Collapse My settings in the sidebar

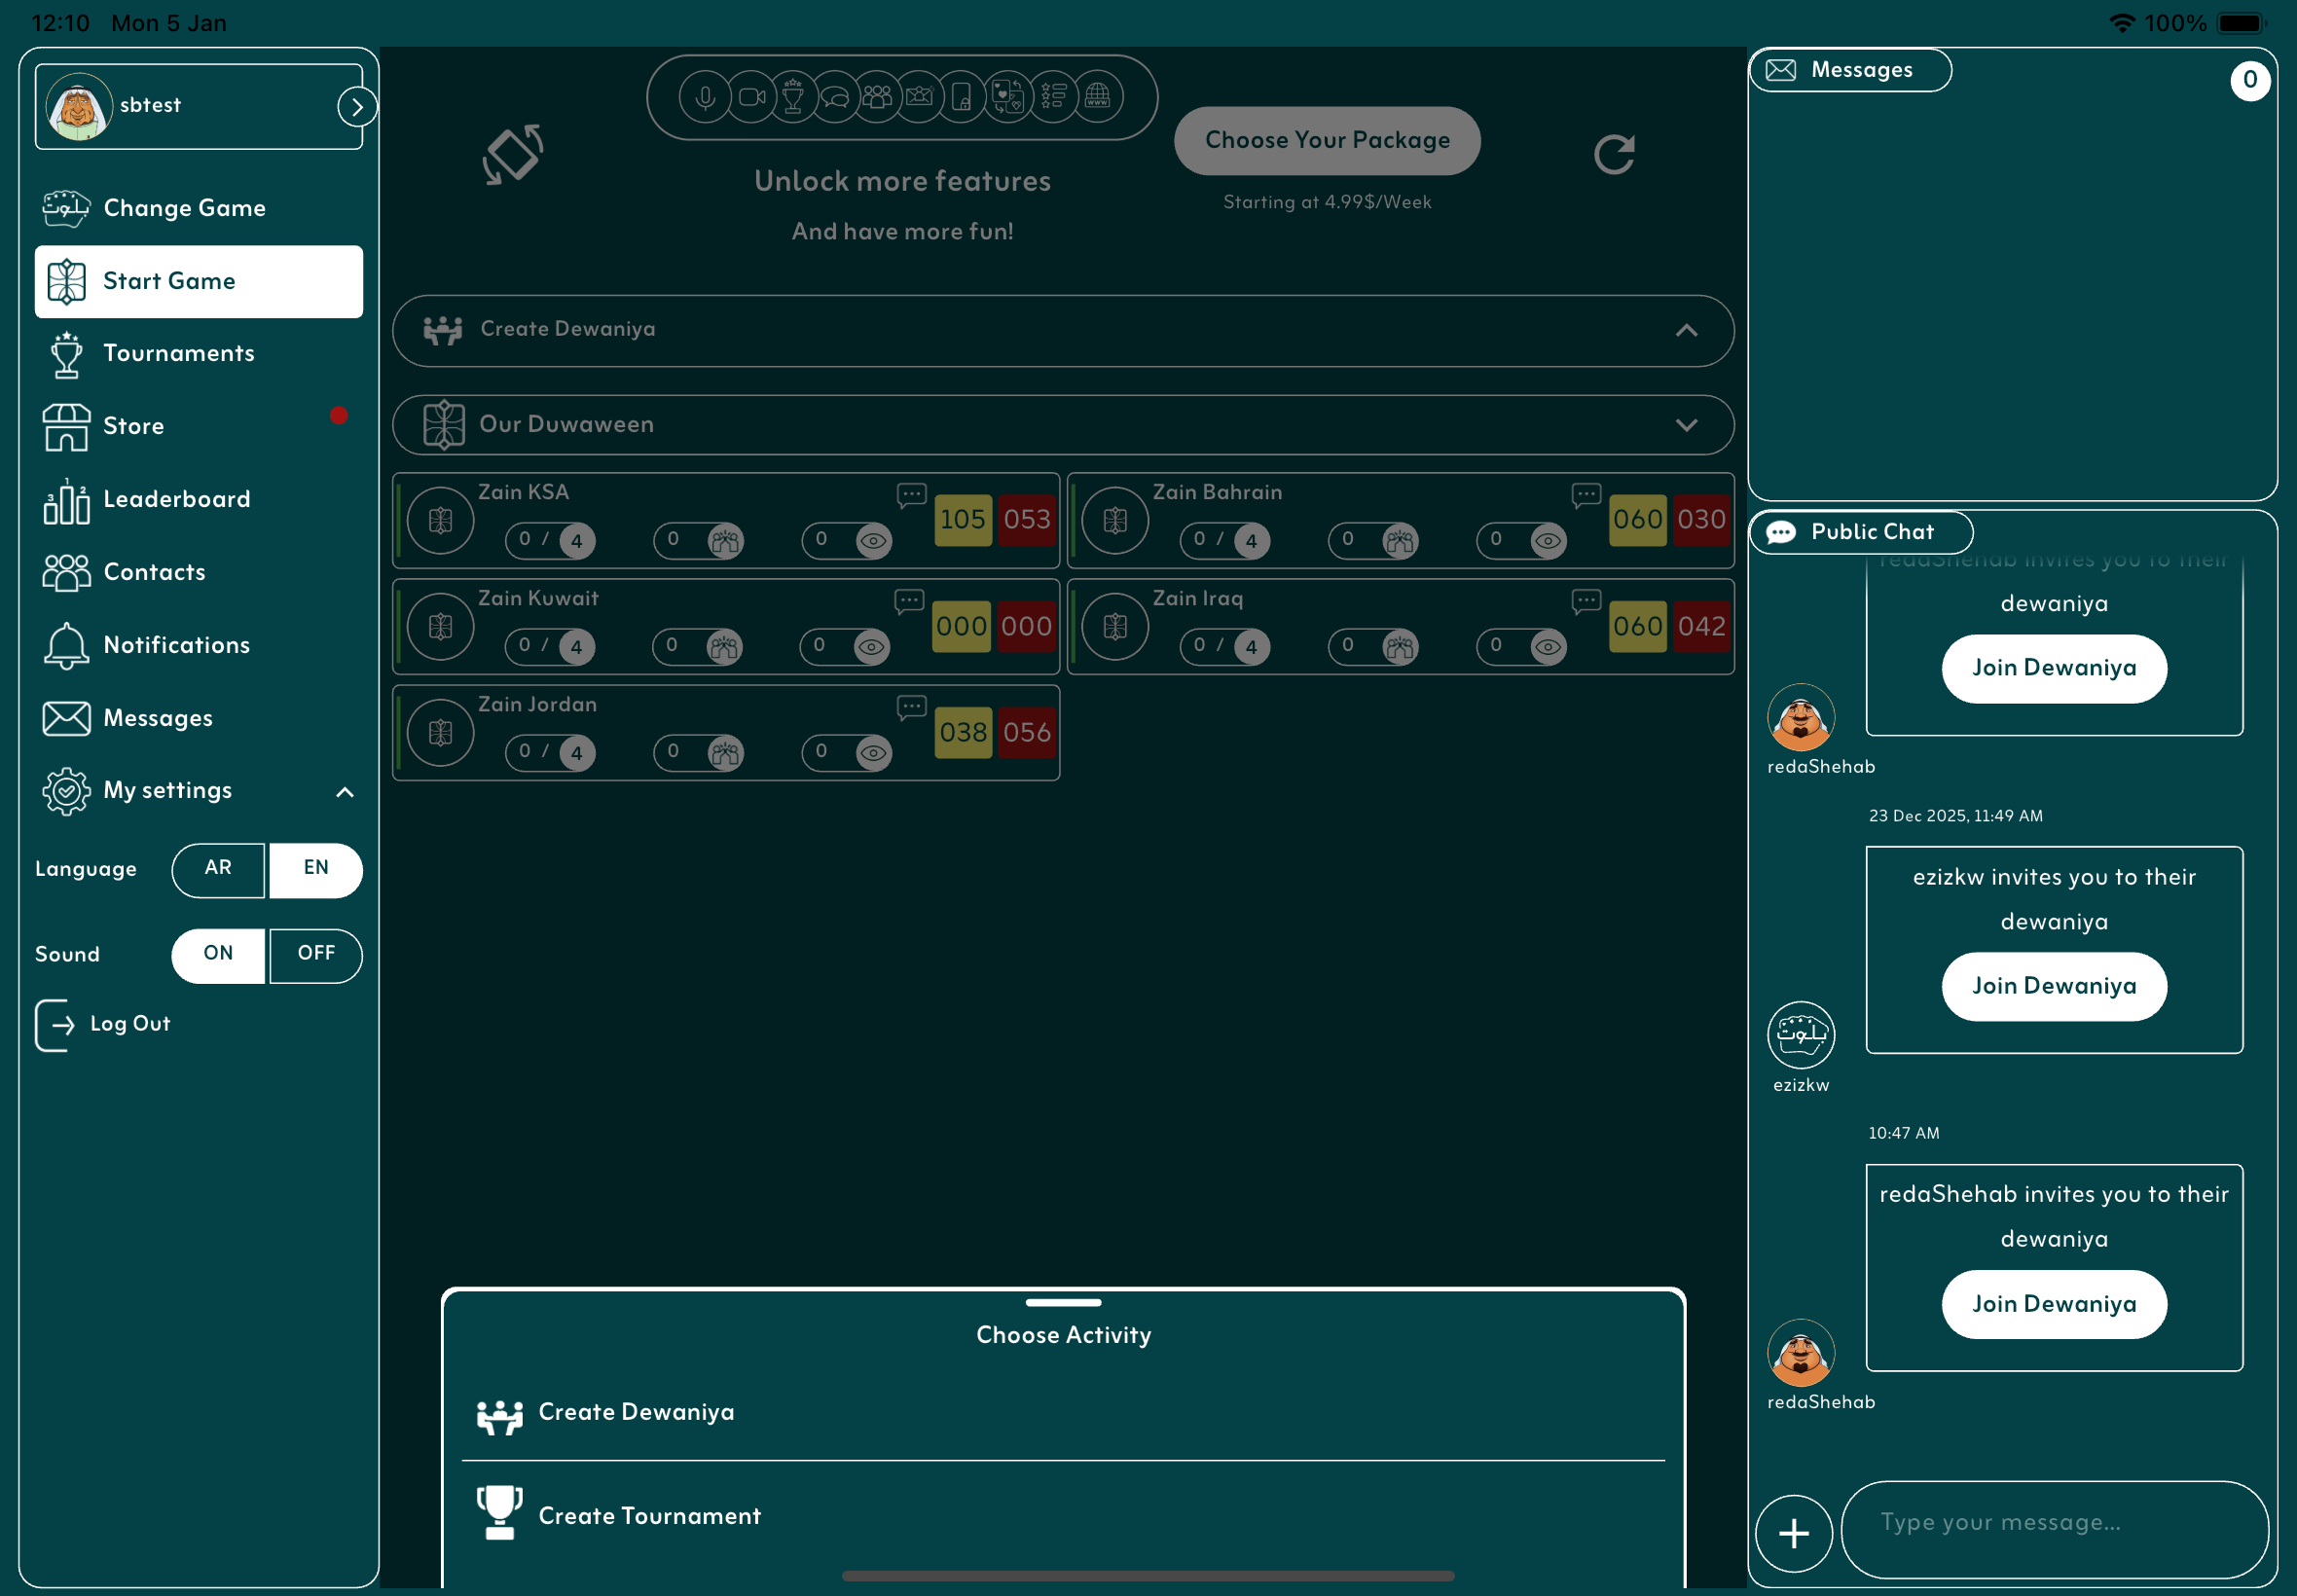pos(344,792)
